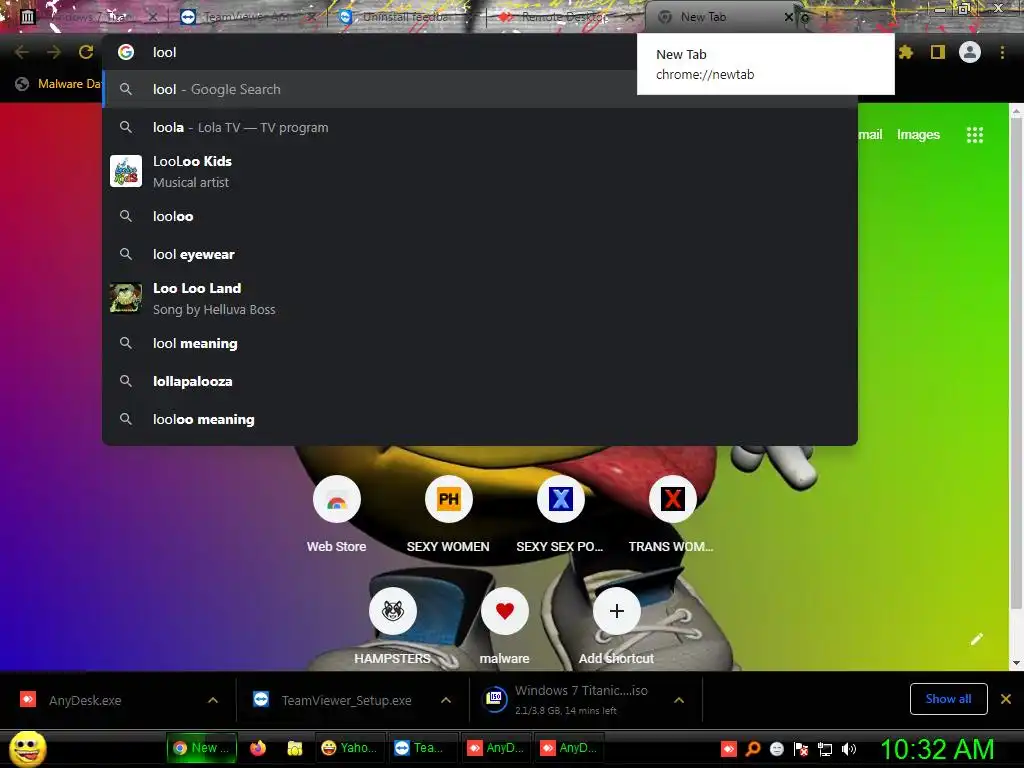
Task: Close the downloads bar
Action: tap(1006, 699)
